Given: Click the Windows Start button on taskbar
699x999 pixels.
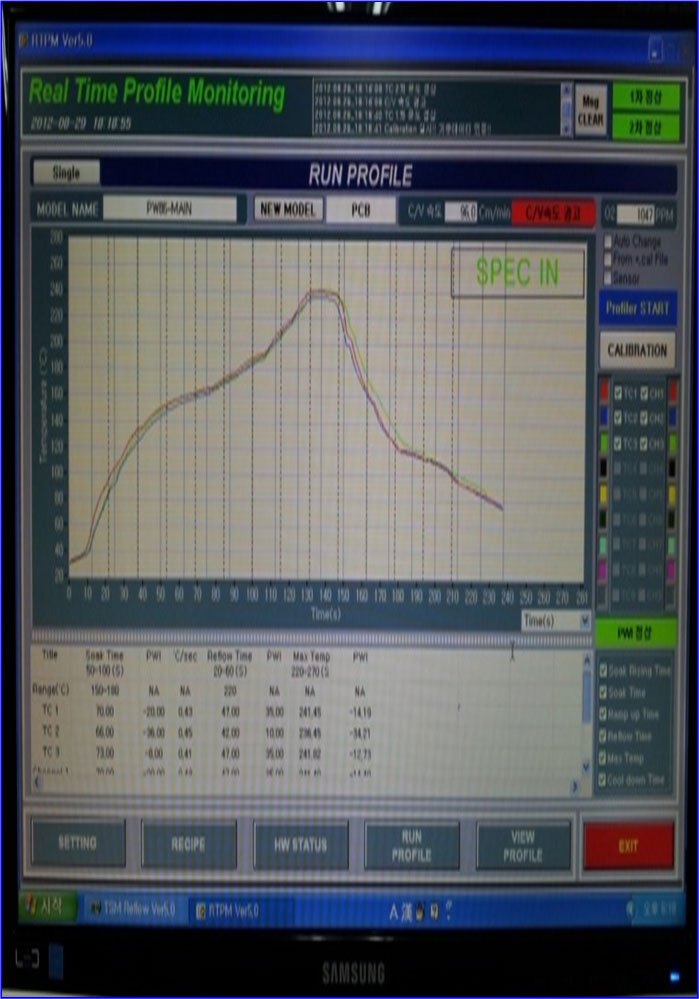Looking at the screenshot, I should click(42, 906).
